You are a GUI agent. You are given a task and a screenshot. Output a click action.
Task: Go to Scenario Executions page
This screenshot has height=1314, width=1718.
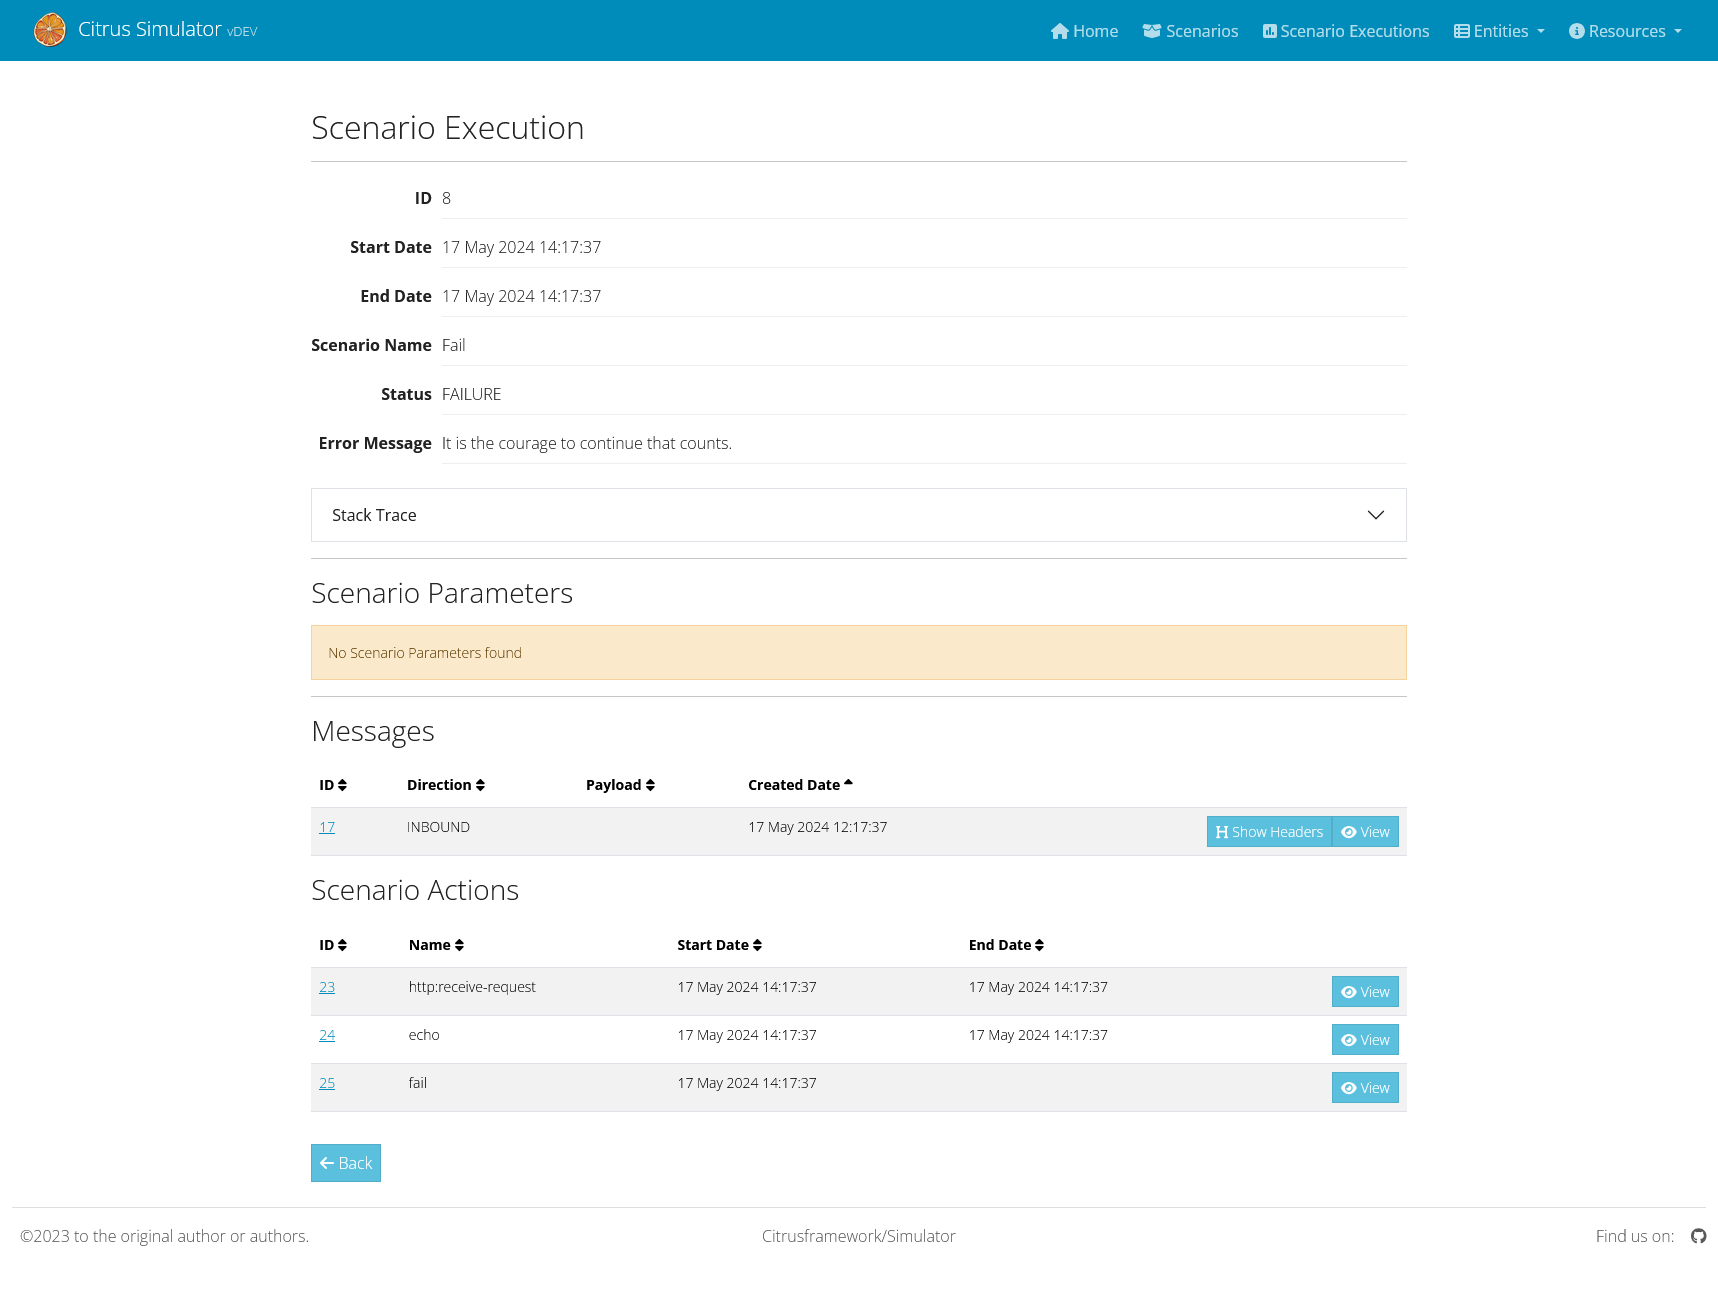coord(1346,31)
